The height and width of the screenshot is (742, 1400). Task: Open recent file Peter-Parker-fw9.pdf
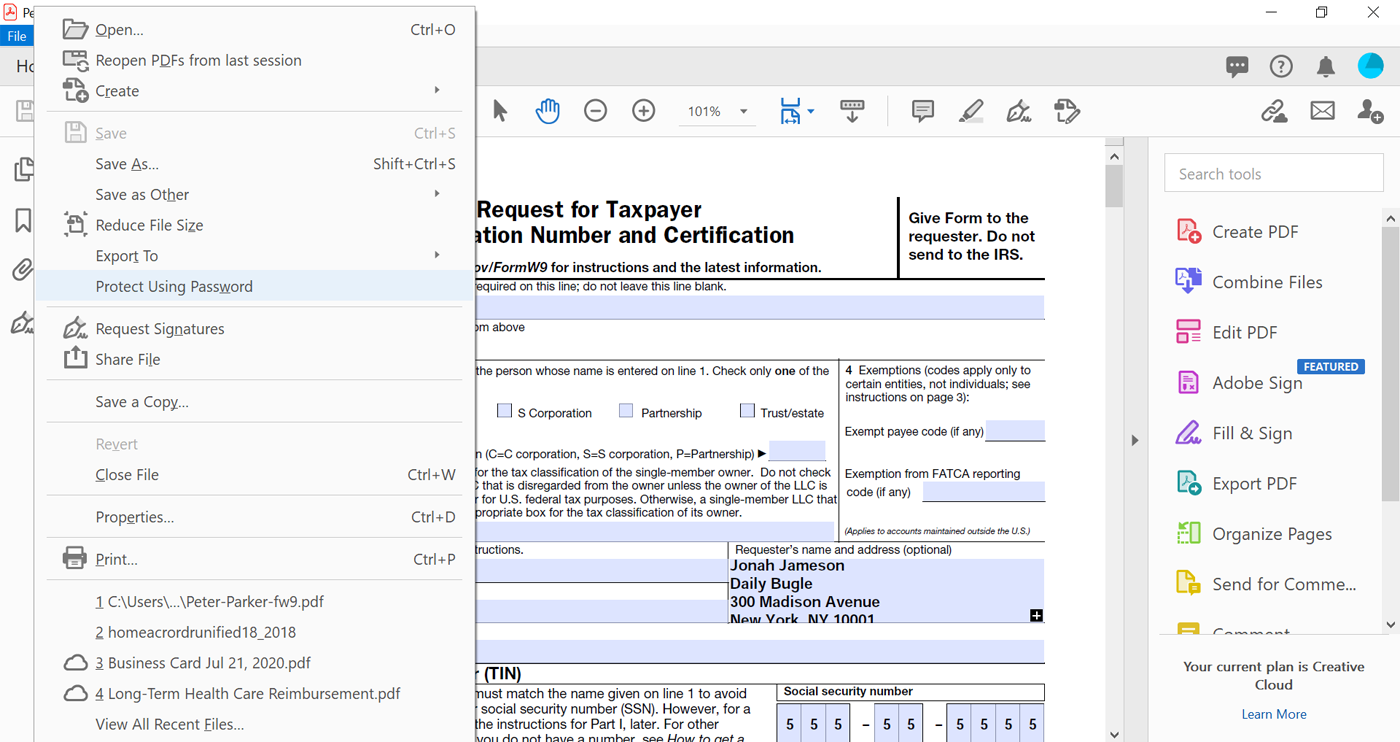[254, 602]
